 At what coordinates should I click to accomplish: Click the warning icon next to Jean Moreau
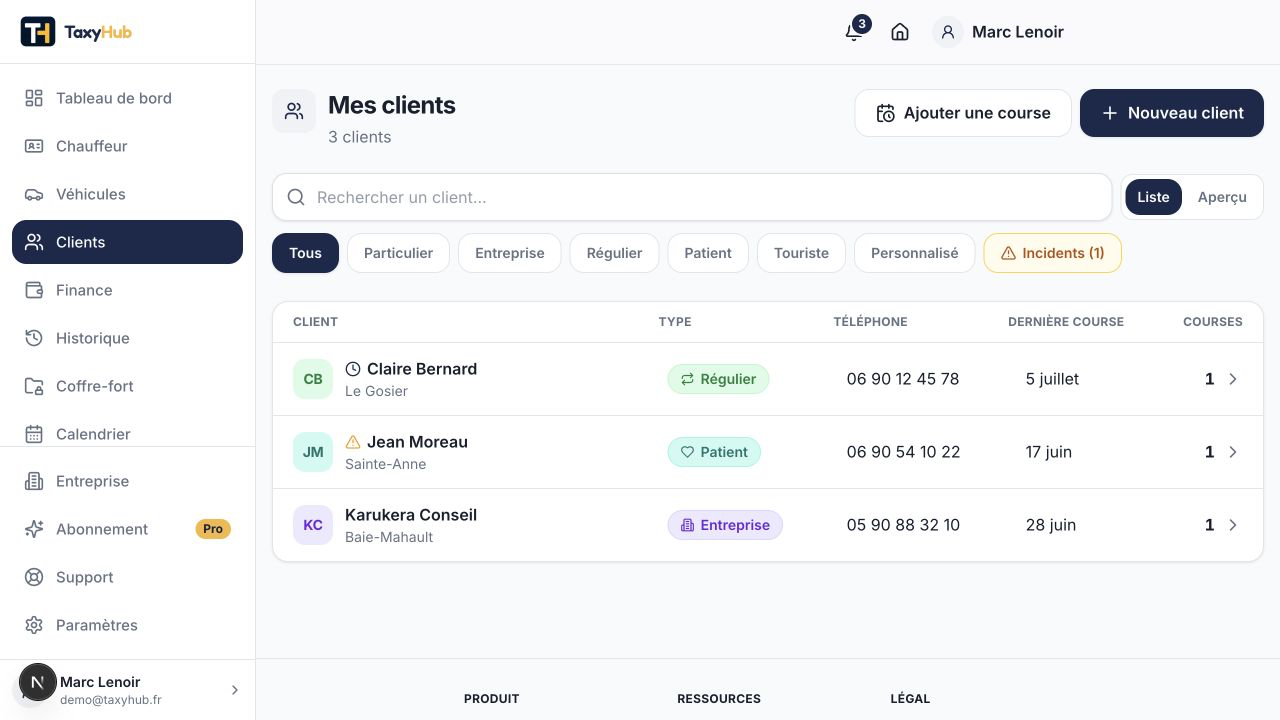[353, 442]
